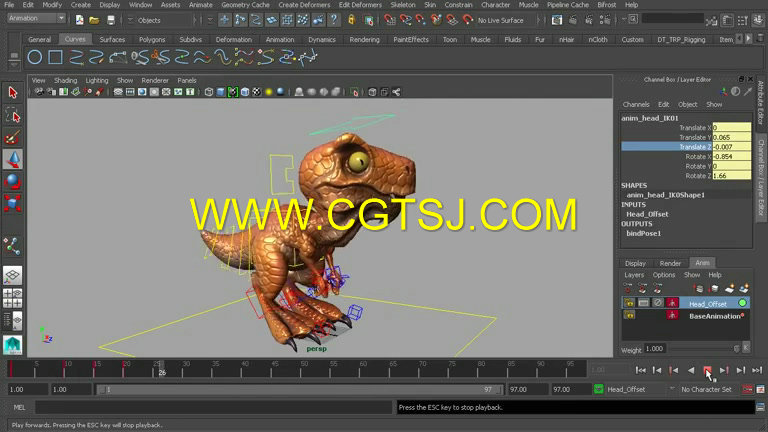Click the play backwards button
The image size is (768, 432).
(691, 370)
